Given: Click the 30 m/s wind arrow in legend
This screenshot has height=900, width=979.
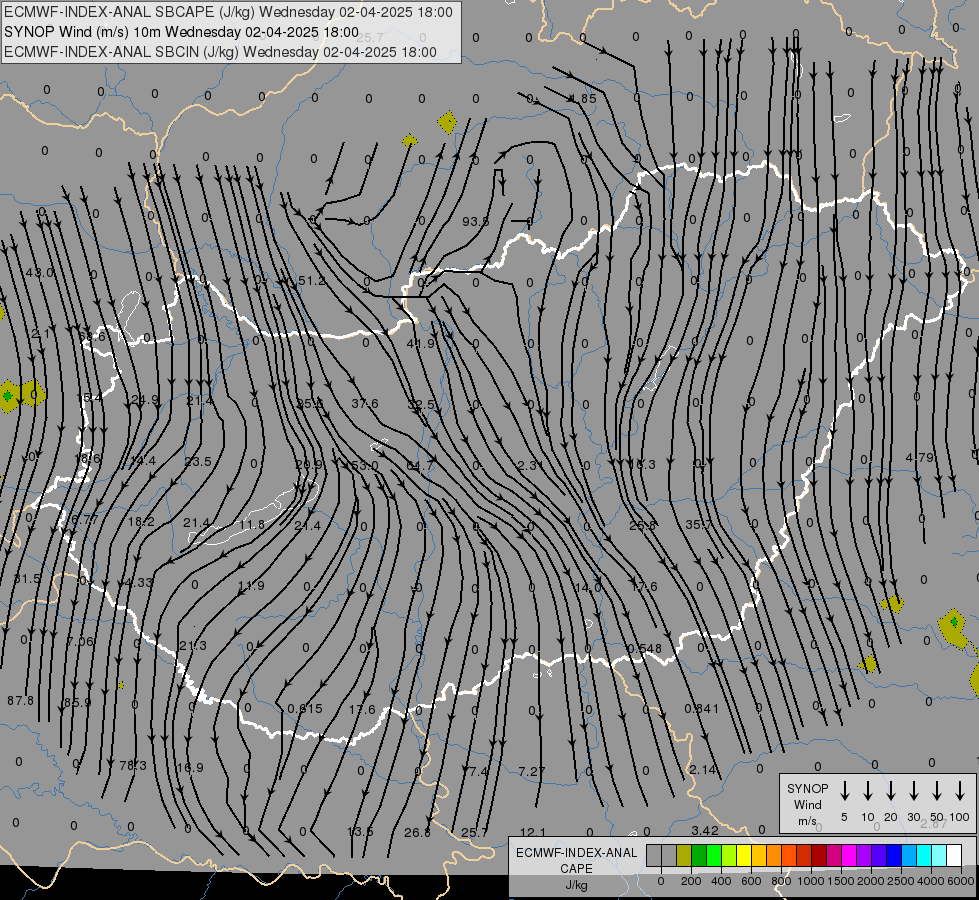Looking at the screenshot, I should pyautogui.click(x=913, y=791).
